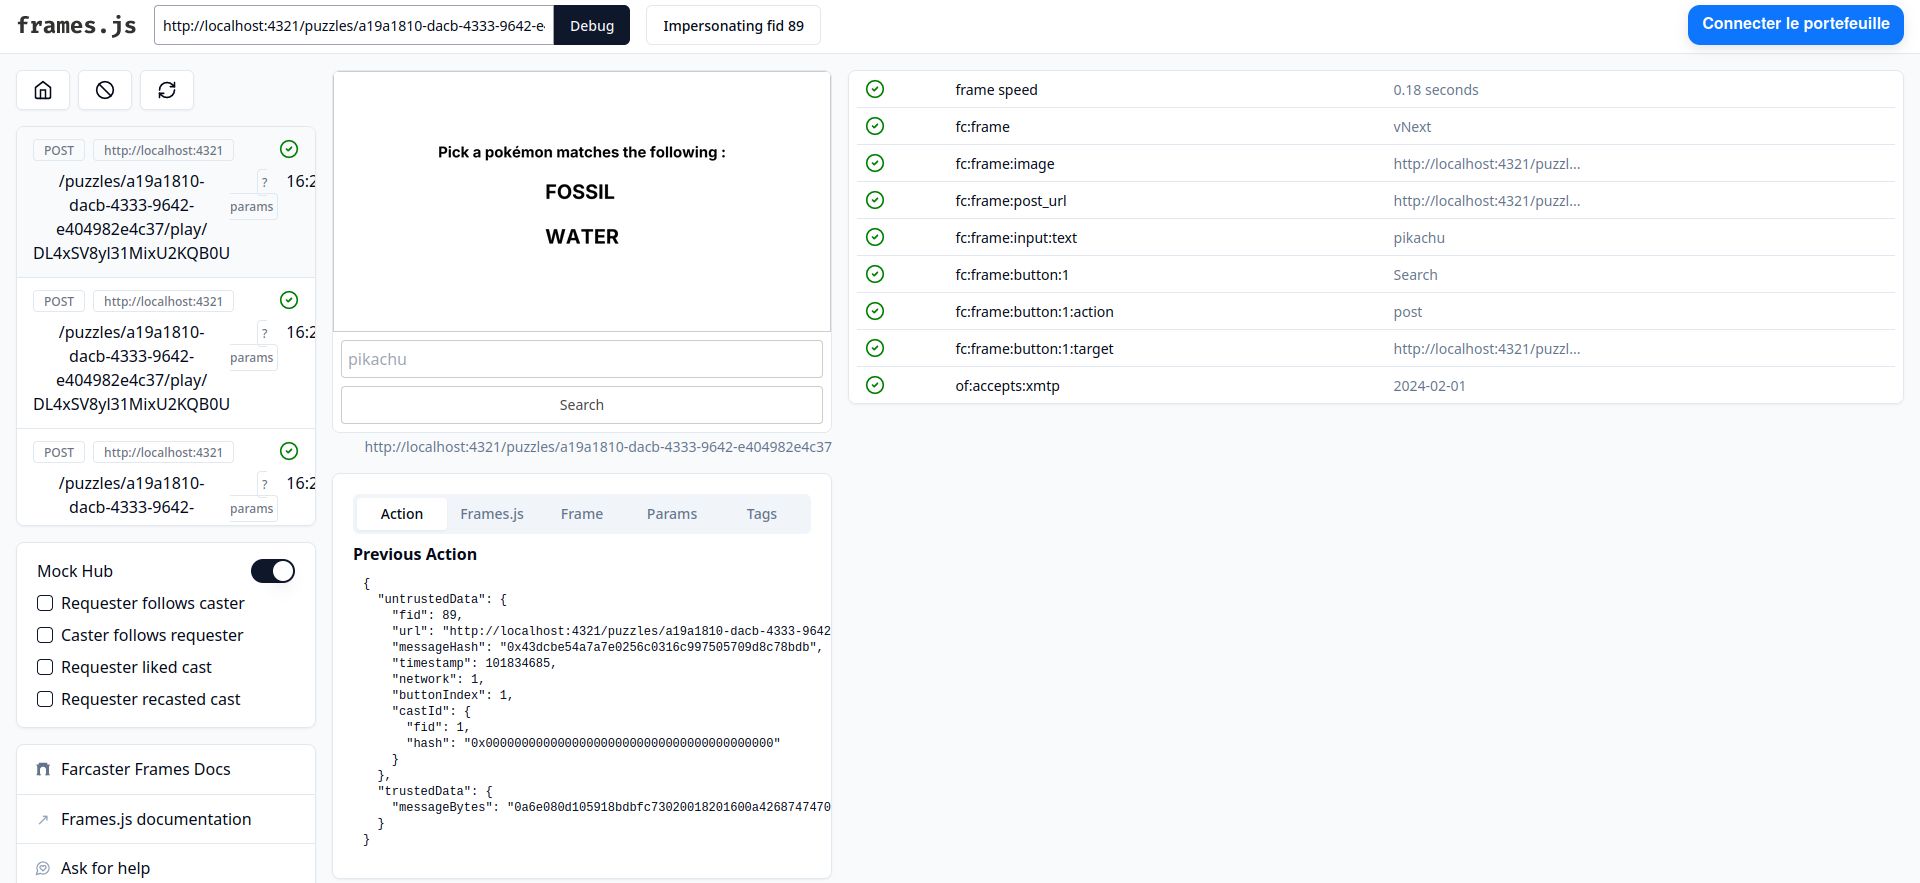Image resolution: width=1920 pixels, height=883 pixels.
Task: Click the Farcaster arch icon beside Frames Docs
Action: click(x=43, y=769)
